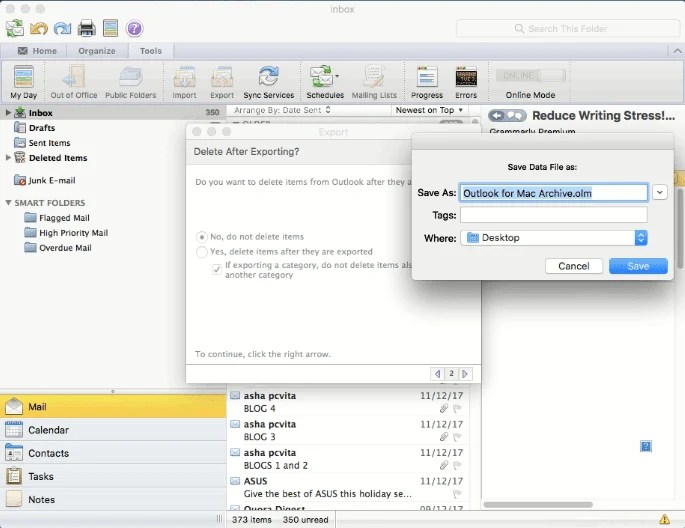The height and width of the screenshot is (528, 685).
Task: Open the Mail view
Action: coord(113,407)
